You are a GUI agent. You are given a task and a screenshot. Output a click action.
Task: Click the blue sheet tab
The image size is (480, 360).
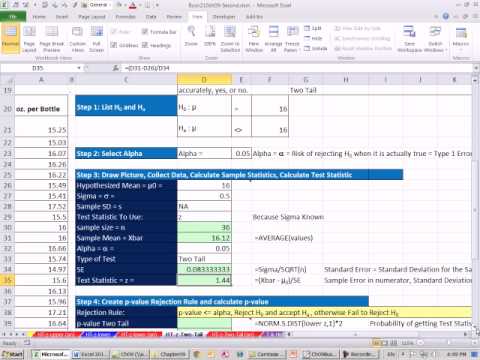click(98, 334)
